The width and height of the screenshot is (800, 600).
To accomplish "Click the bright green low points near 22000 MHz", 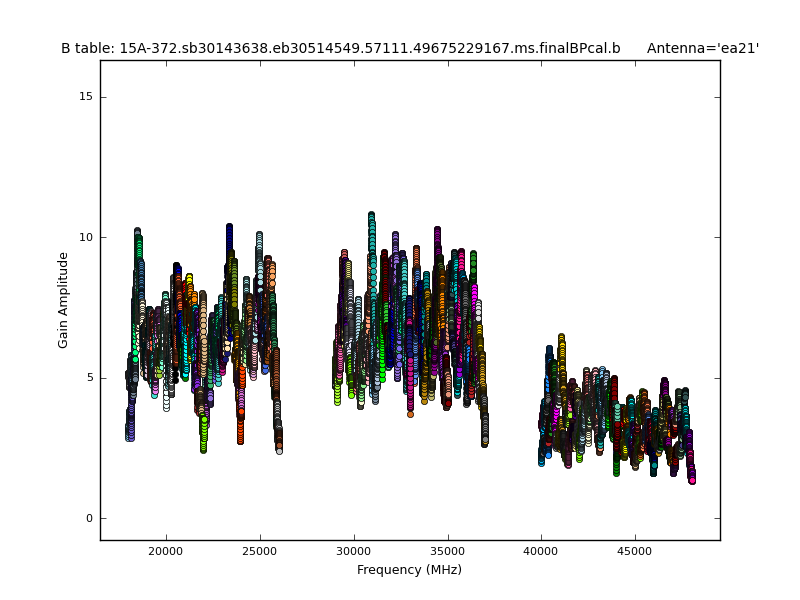I will [x=203, y=438].
